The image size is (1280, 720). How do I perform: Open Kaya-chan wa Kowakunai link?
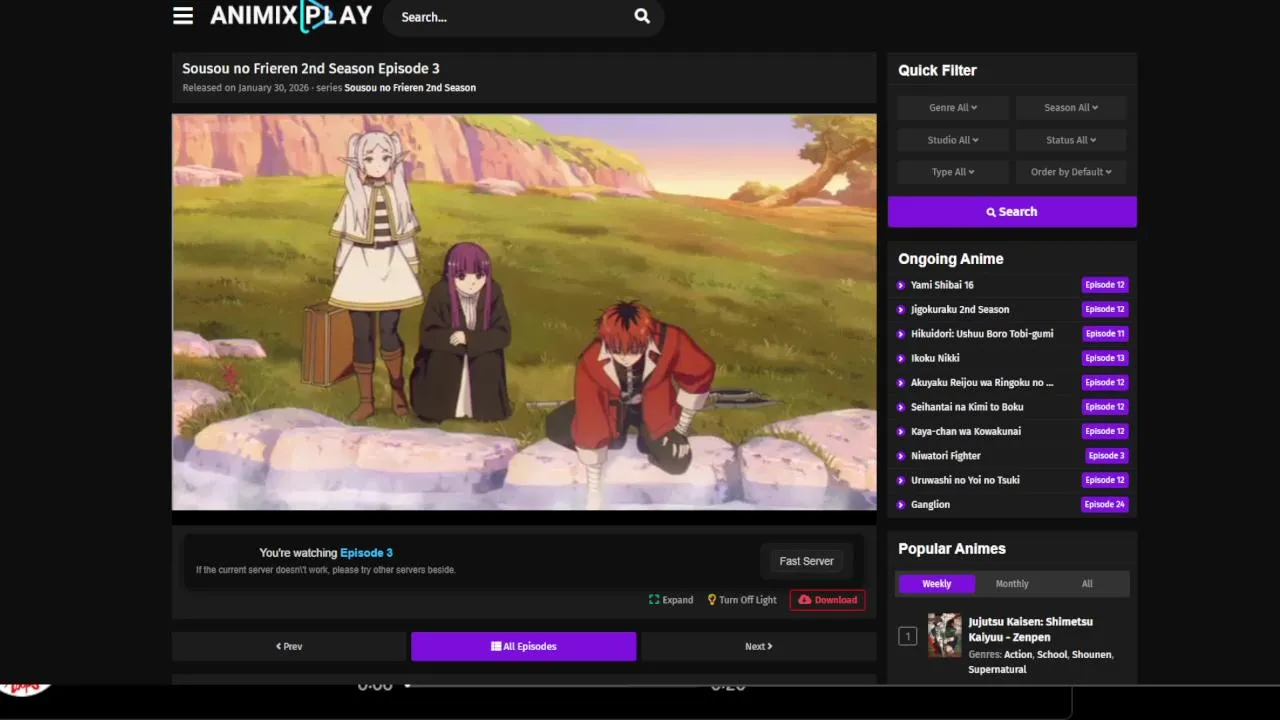[x=966, y=432]
